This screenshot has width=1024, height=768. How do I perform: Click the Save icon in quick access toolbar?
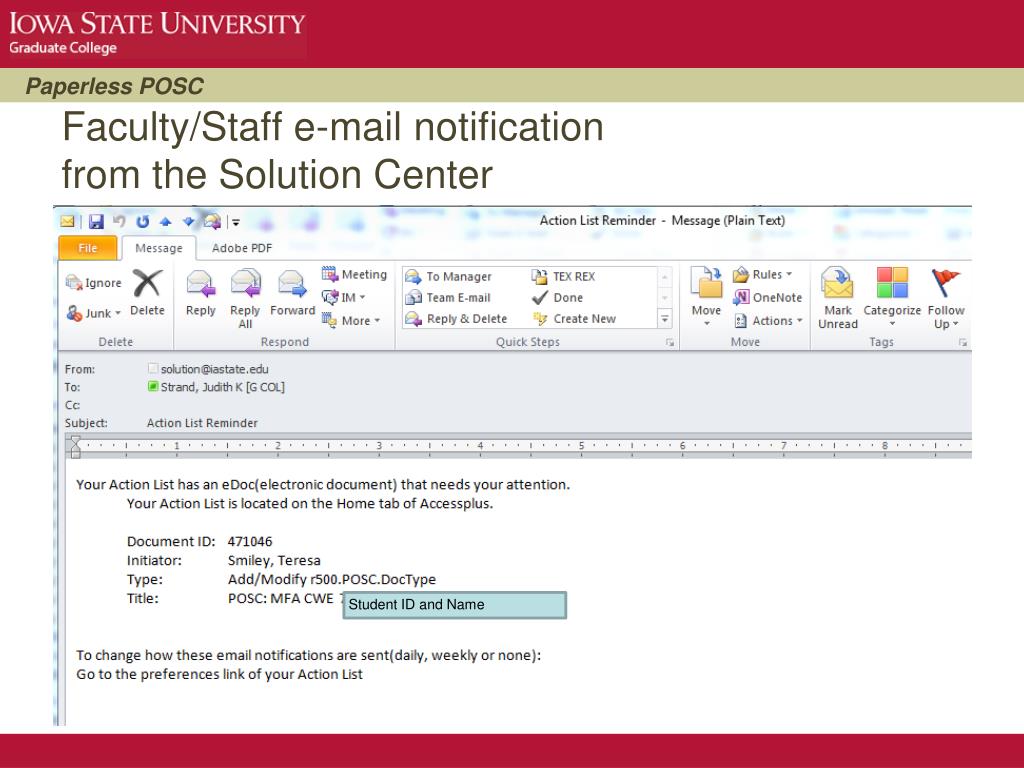96,222
